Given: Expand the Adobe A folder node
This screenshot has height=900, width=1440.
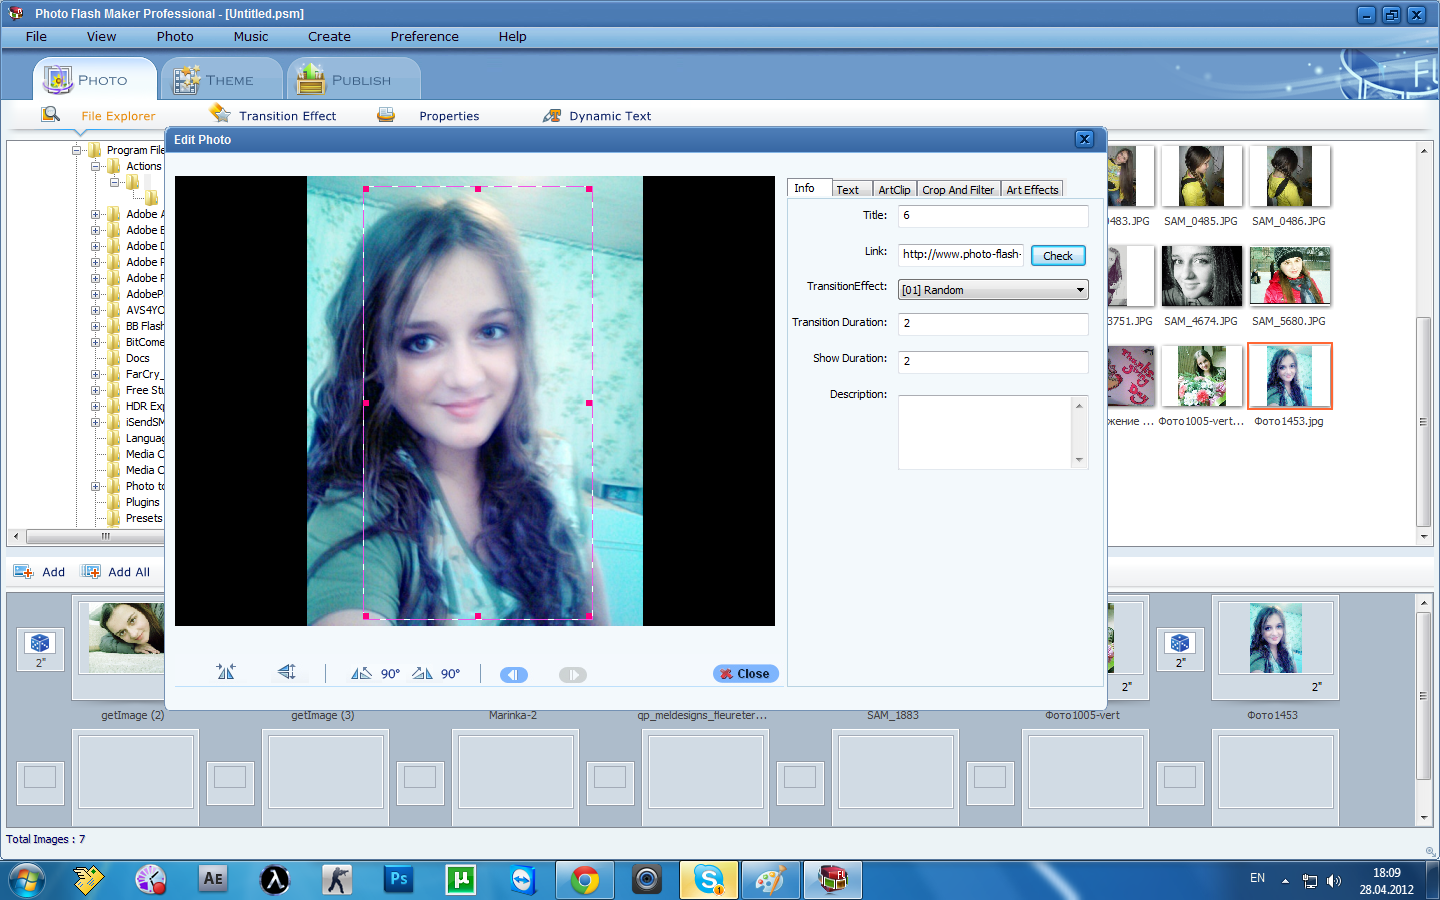Looking at the screenshot, I should pos(96,214).
